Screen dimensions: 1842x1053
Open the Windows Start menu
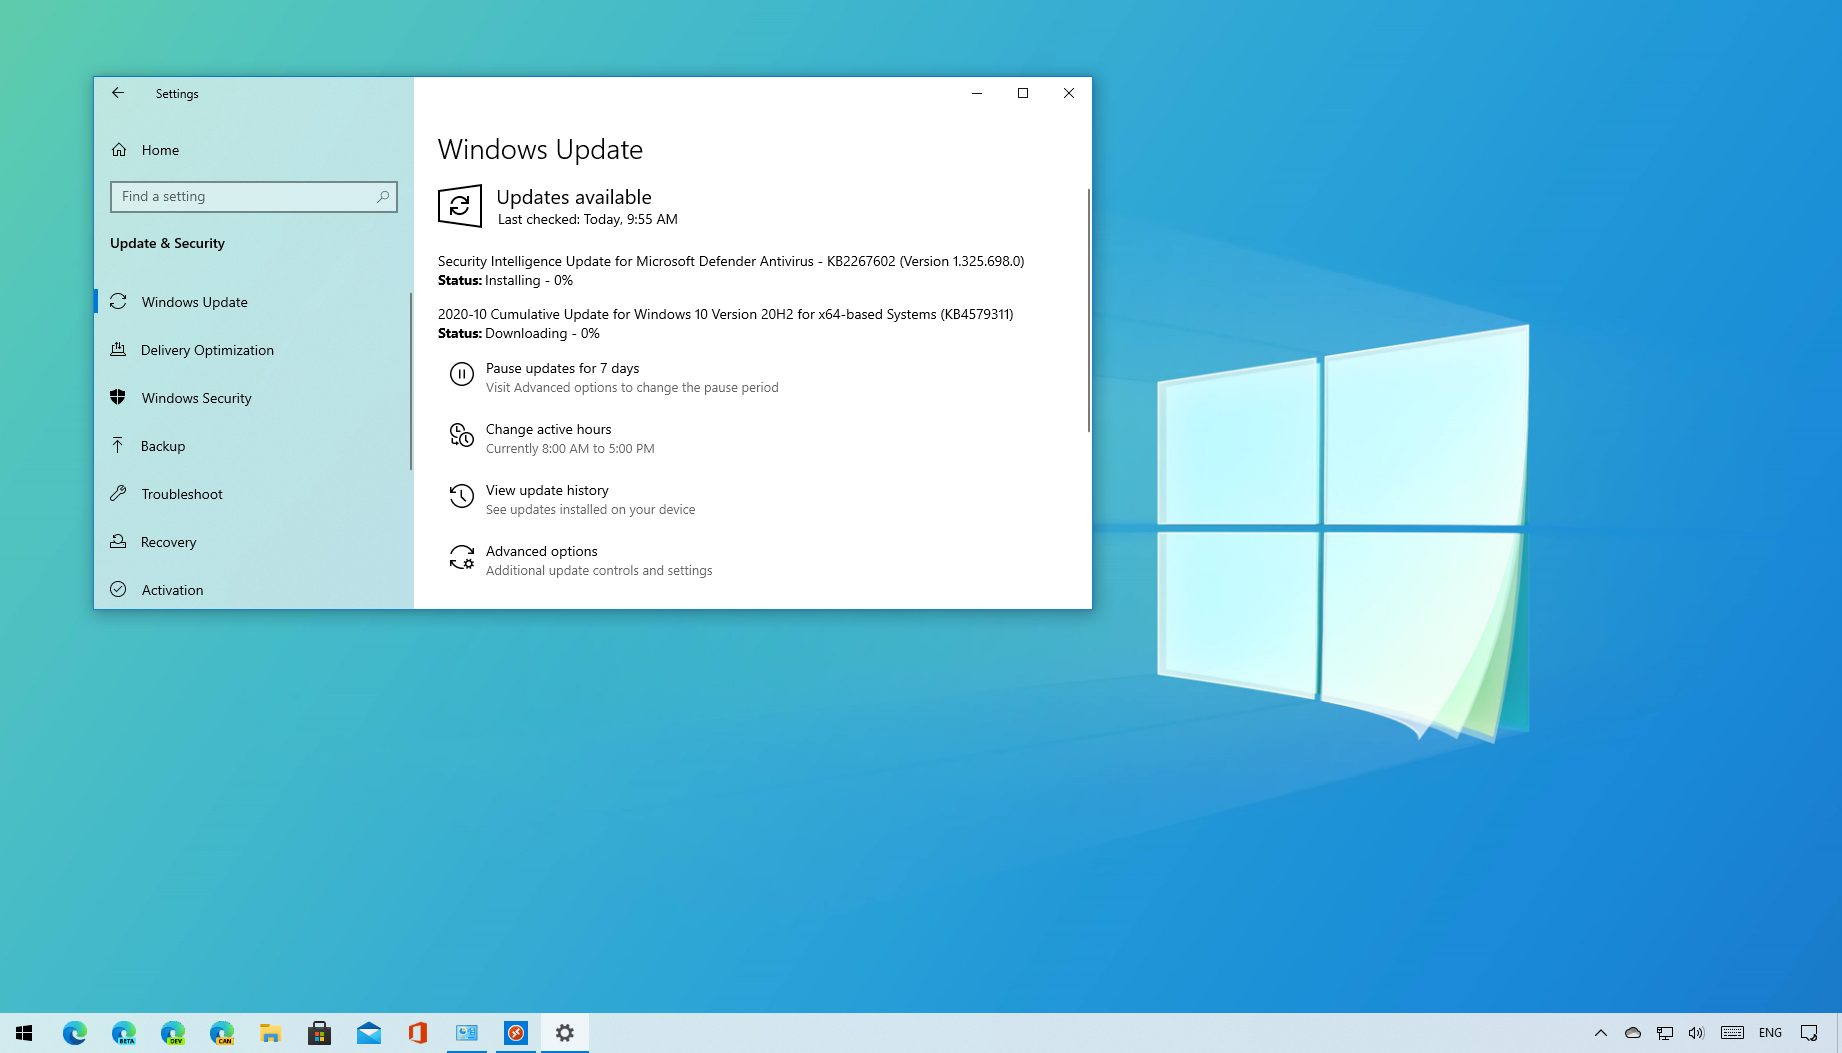pos(24,1033)
